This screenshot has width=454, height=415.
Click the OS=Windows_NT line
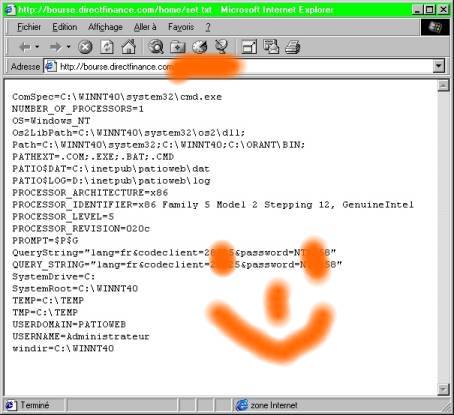(51, 121)
